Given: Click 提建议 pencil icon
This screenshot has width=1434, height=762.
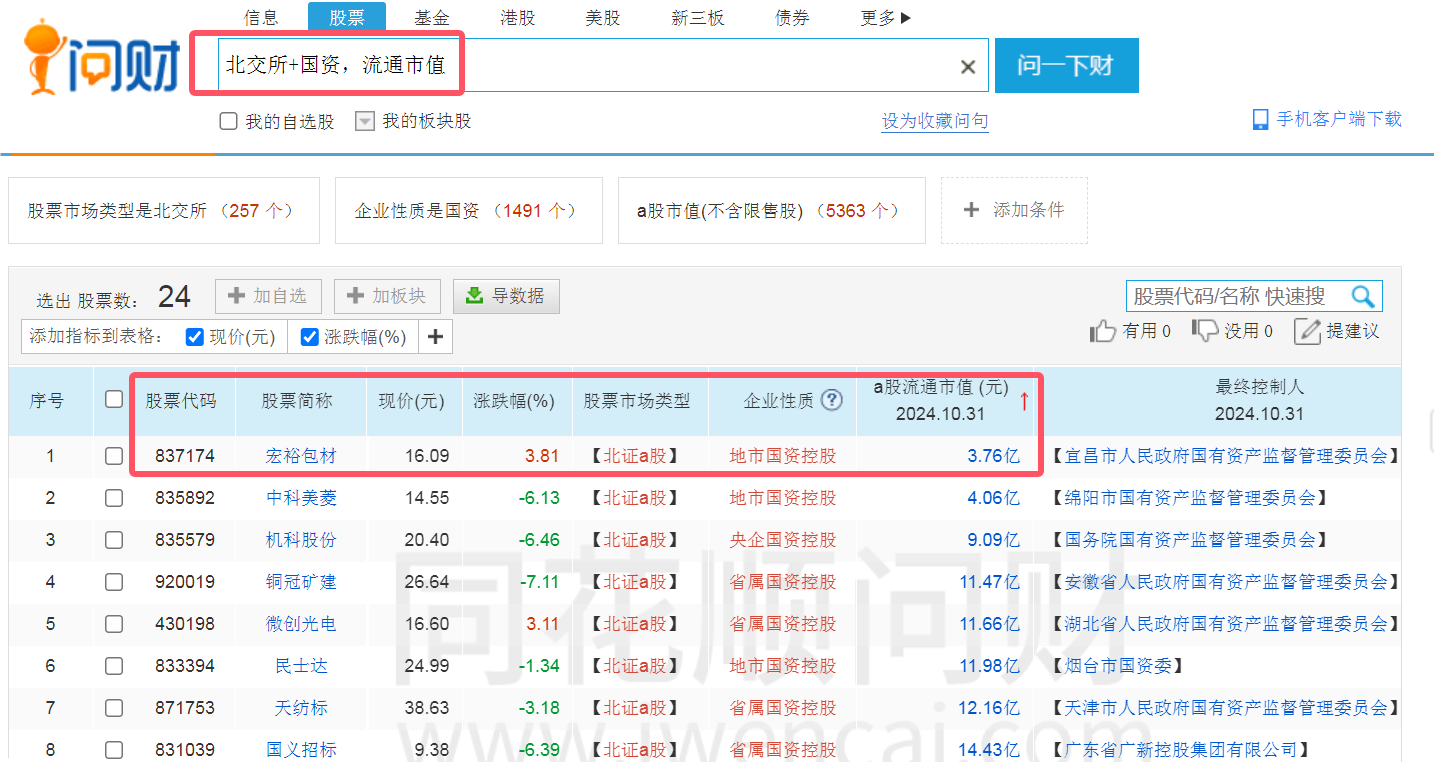Looking at the screenshot, I should [x=1308, y=331].
